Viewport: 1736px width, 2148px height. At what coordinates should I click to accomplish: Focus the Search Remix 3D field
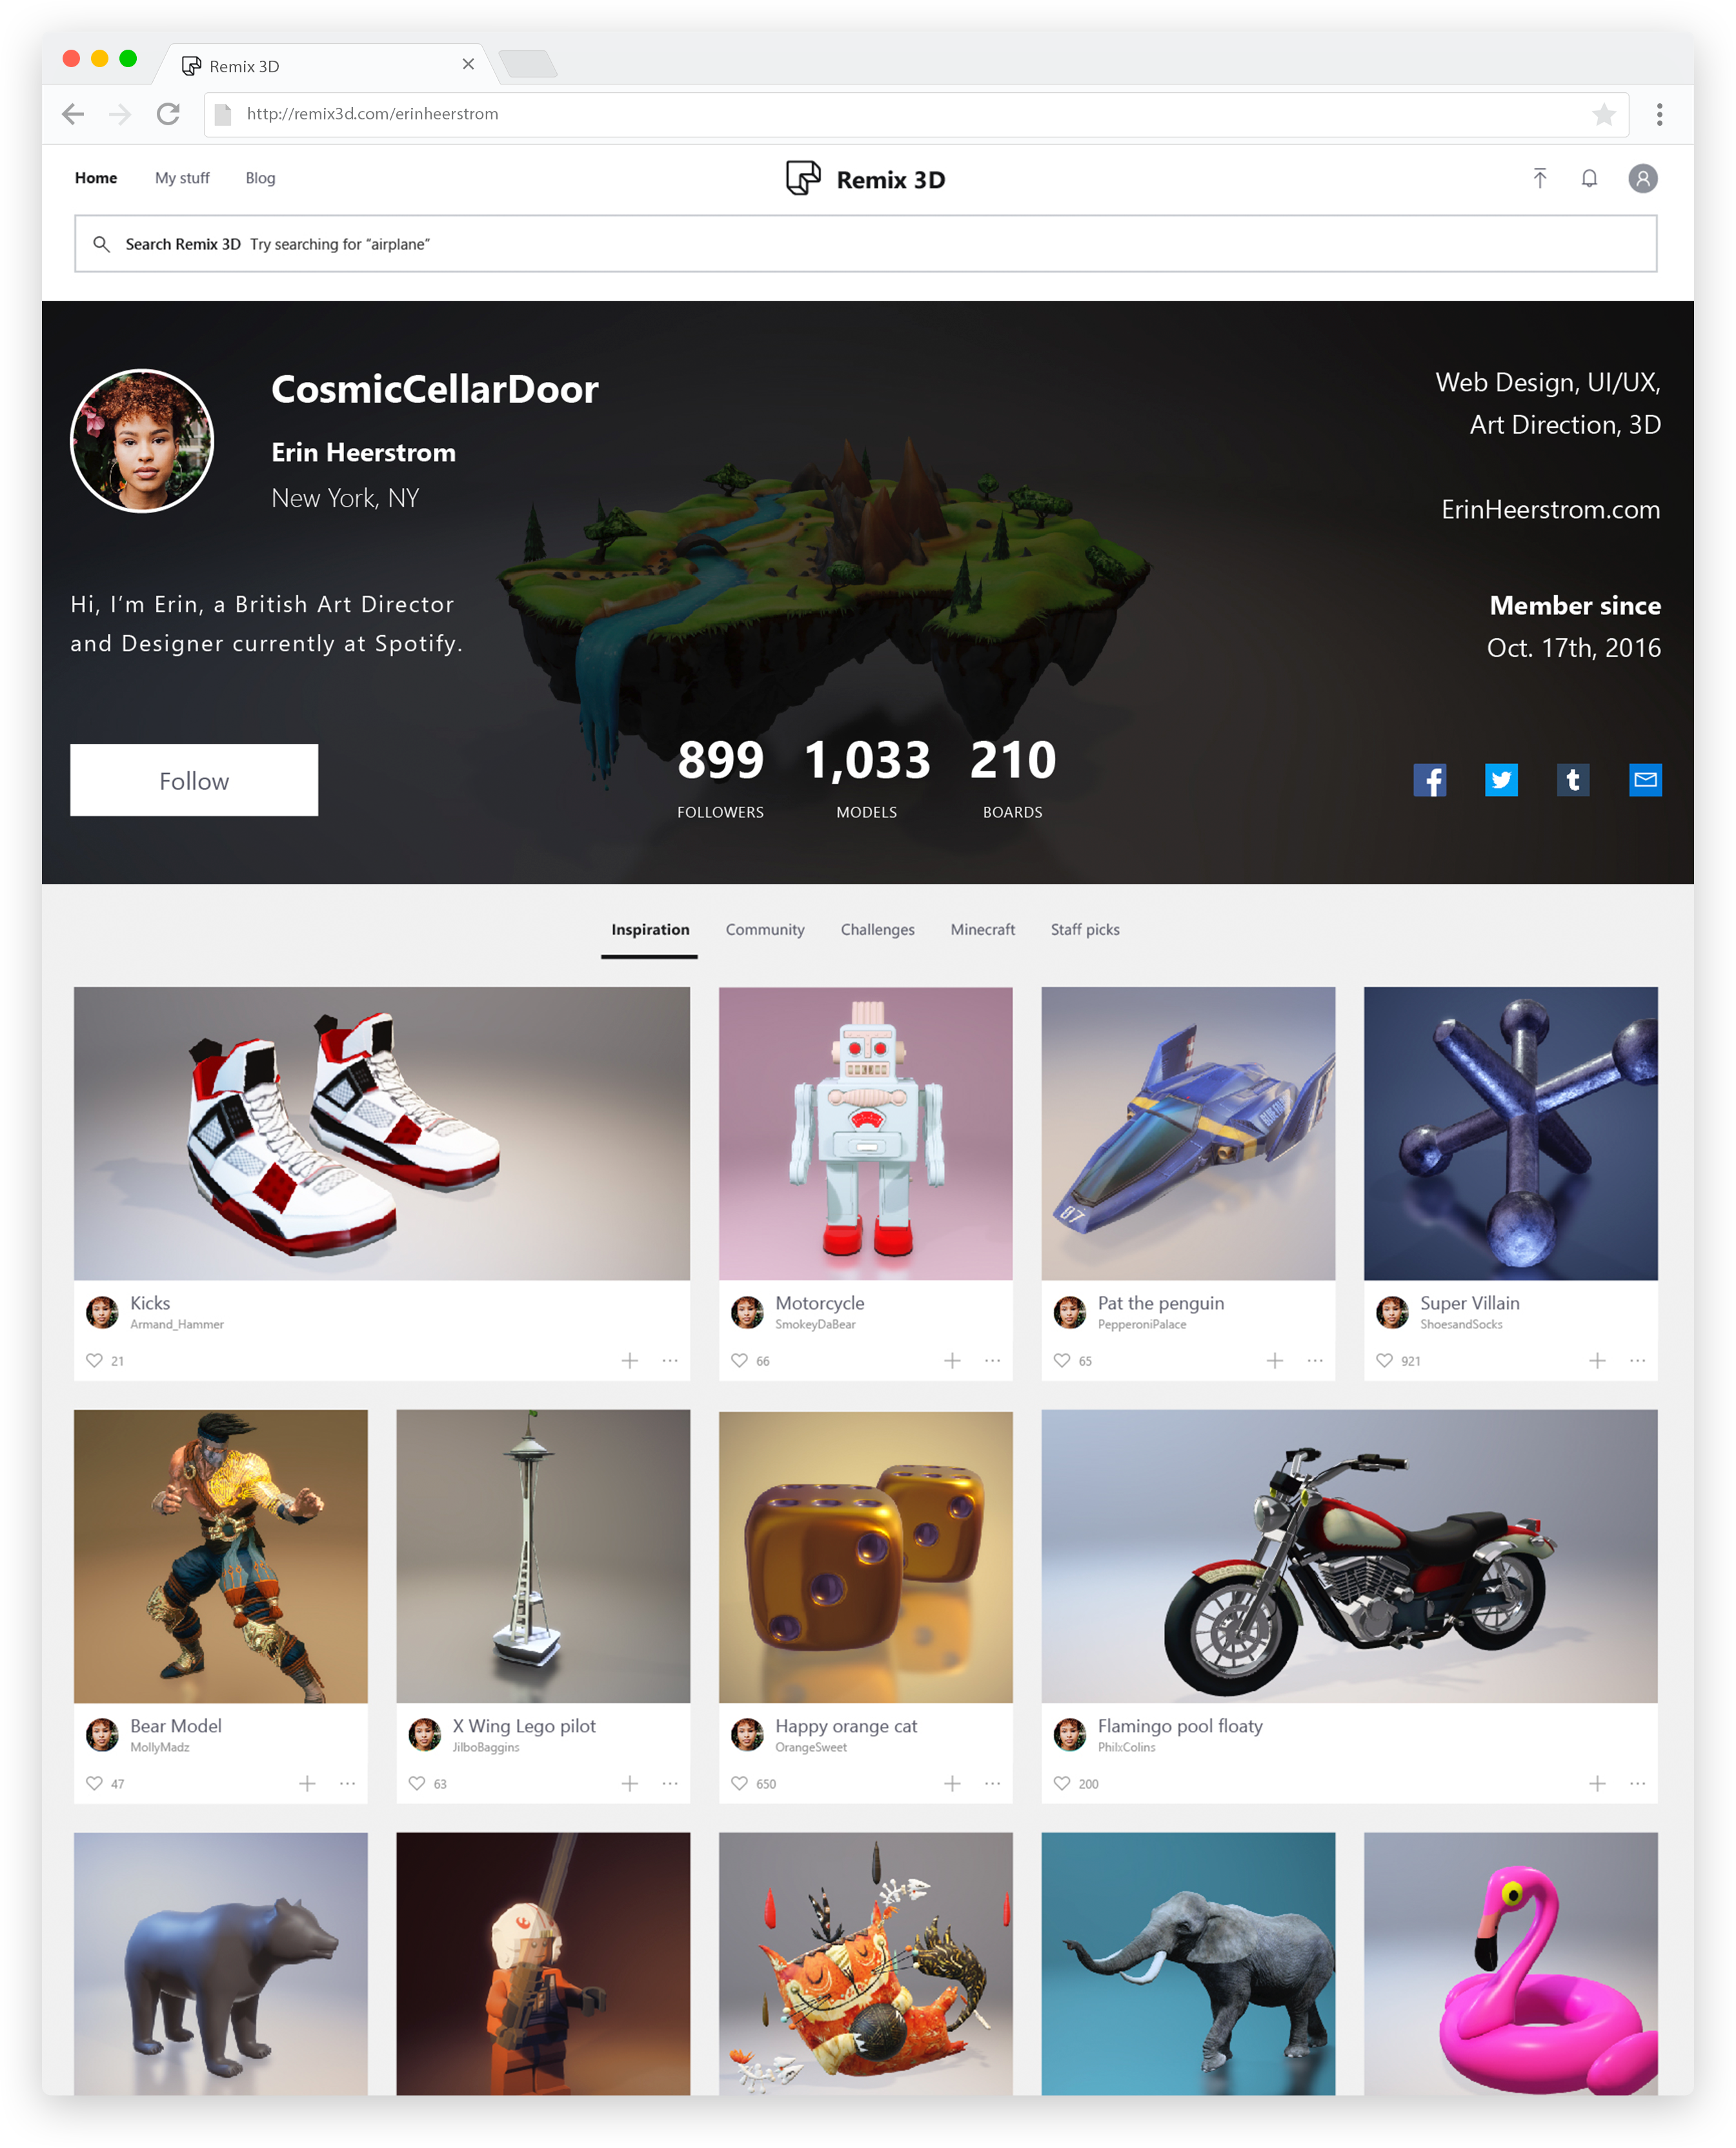865,243
